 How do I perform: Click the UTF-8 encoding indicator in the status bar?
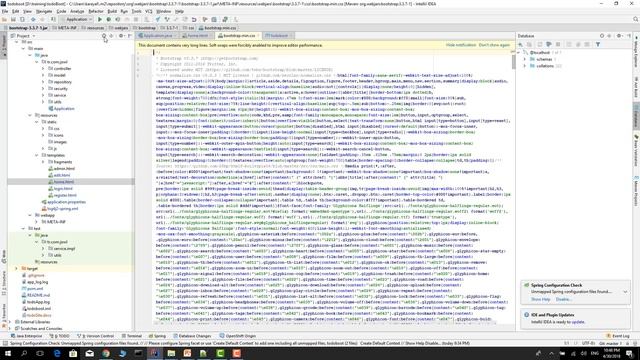588,343
